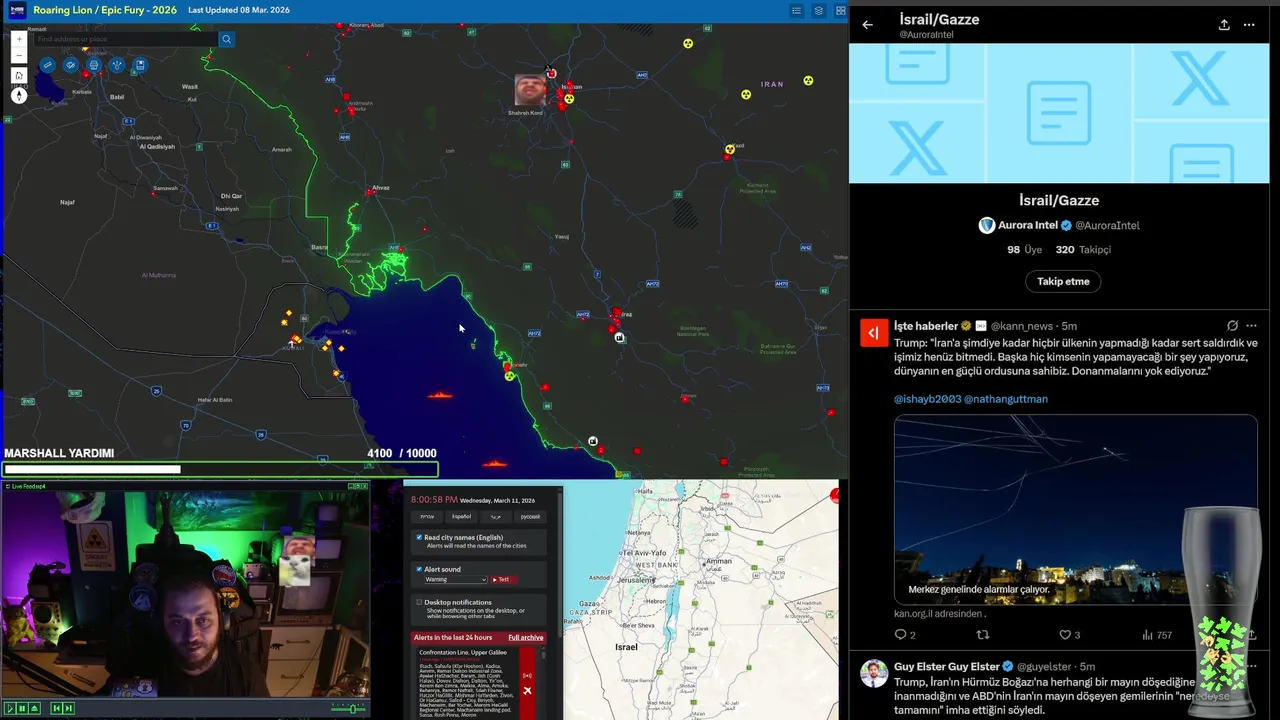Open the İşte haberler tweet more options
1280x720 pixels.
pyautogui.click(x=1251, y=326)
